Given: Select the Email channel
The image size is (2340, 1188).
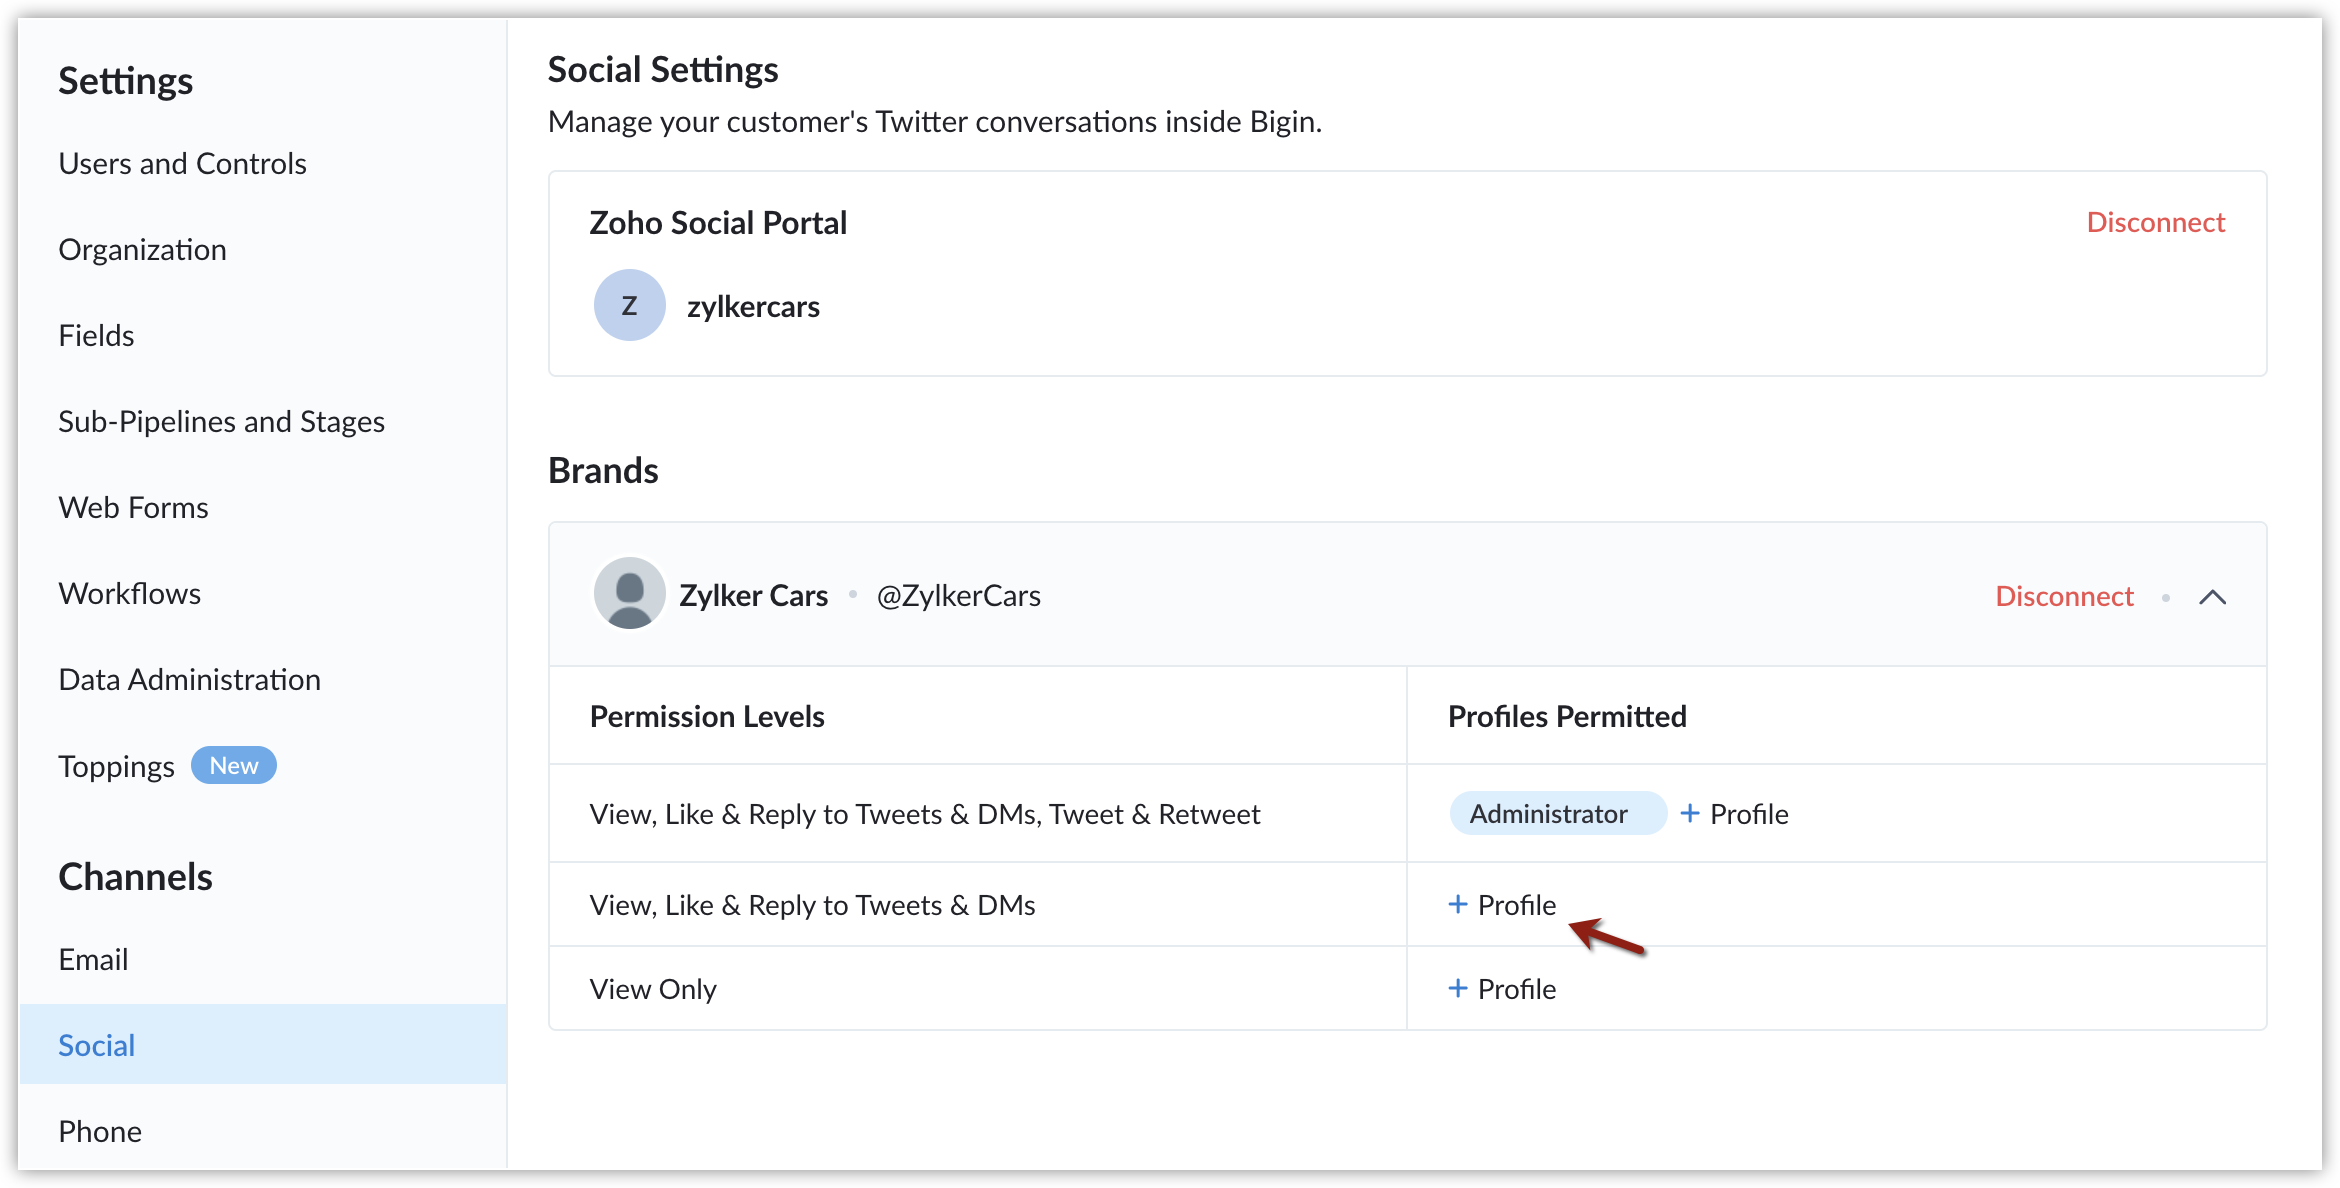Looking at the screenshot, I should pyautogui.click(x=93, y=959).
